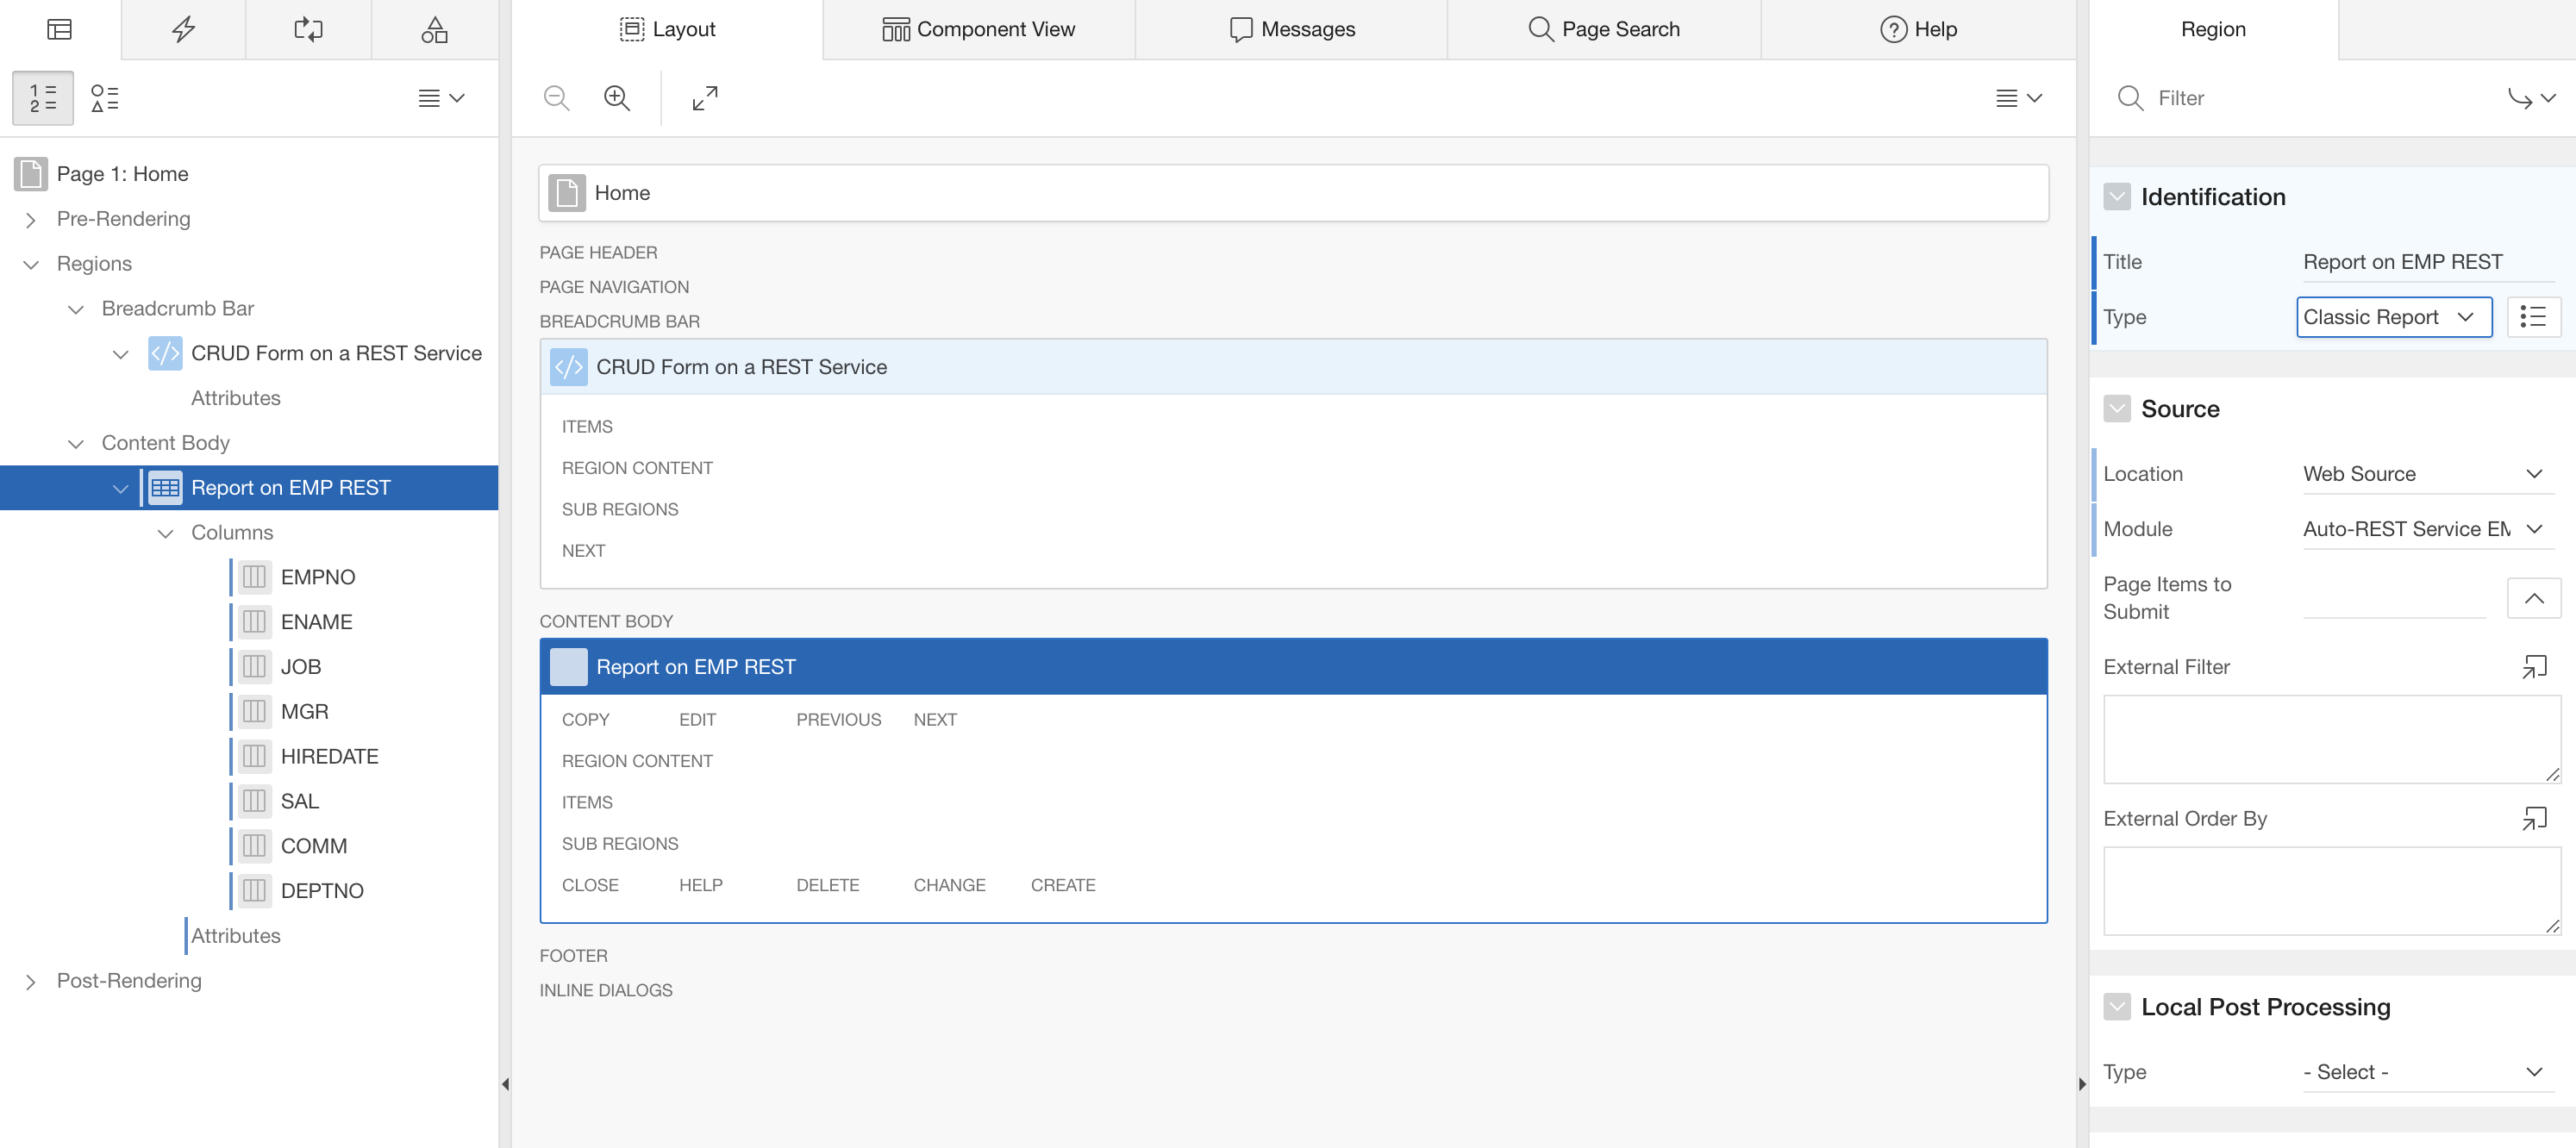
Task: Open the Shared Components shapes tab
Action: 434,29
